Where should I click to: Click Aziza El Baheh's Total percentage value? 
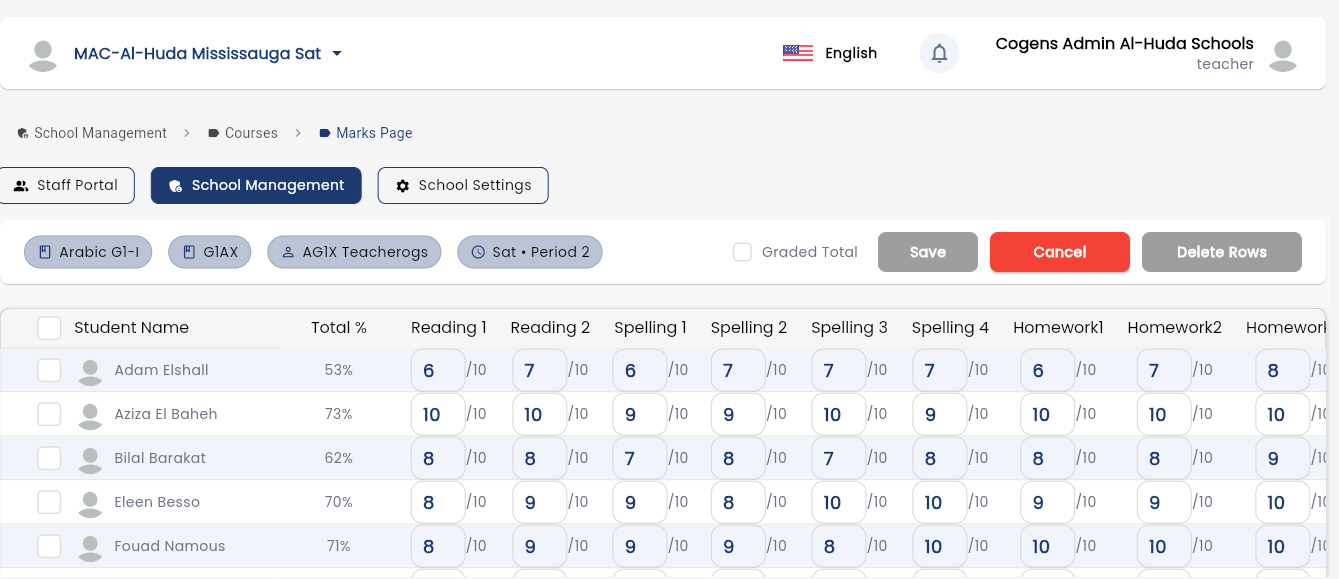point(338,414)
